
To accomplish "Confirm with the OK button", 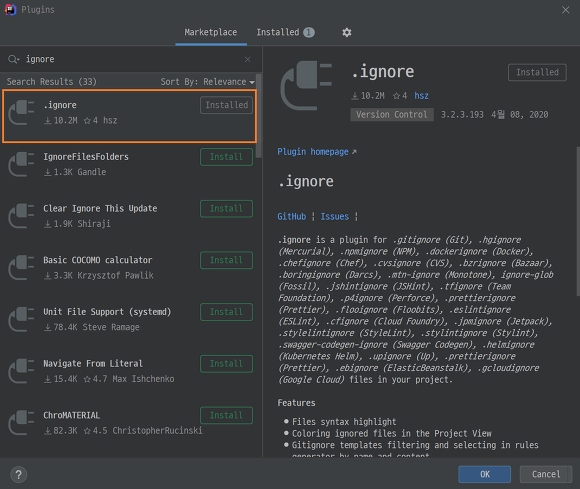I will pyautogui.click(x=485, y=474).
